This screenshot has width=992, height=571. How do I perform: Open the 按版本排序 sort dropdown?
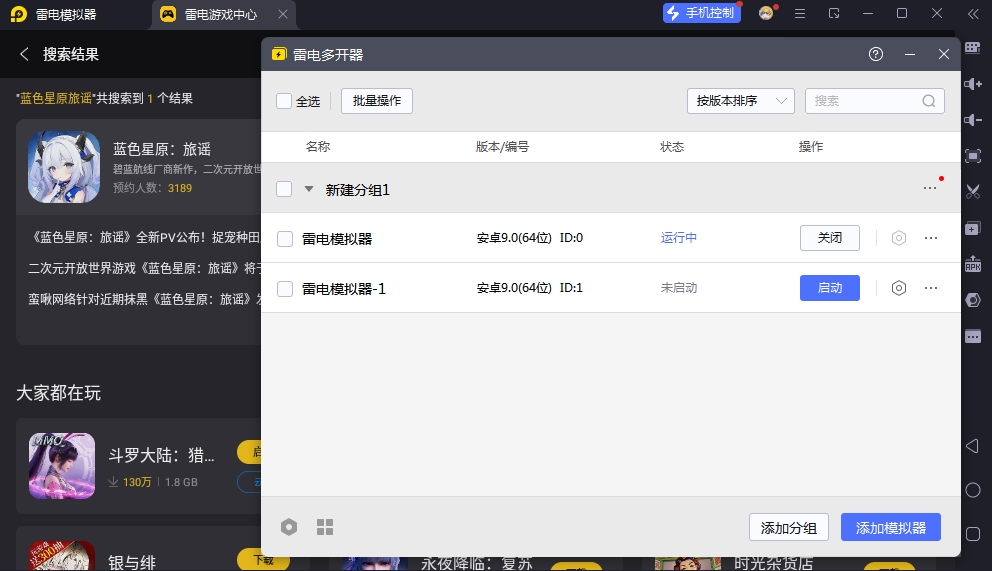(740, 101)
